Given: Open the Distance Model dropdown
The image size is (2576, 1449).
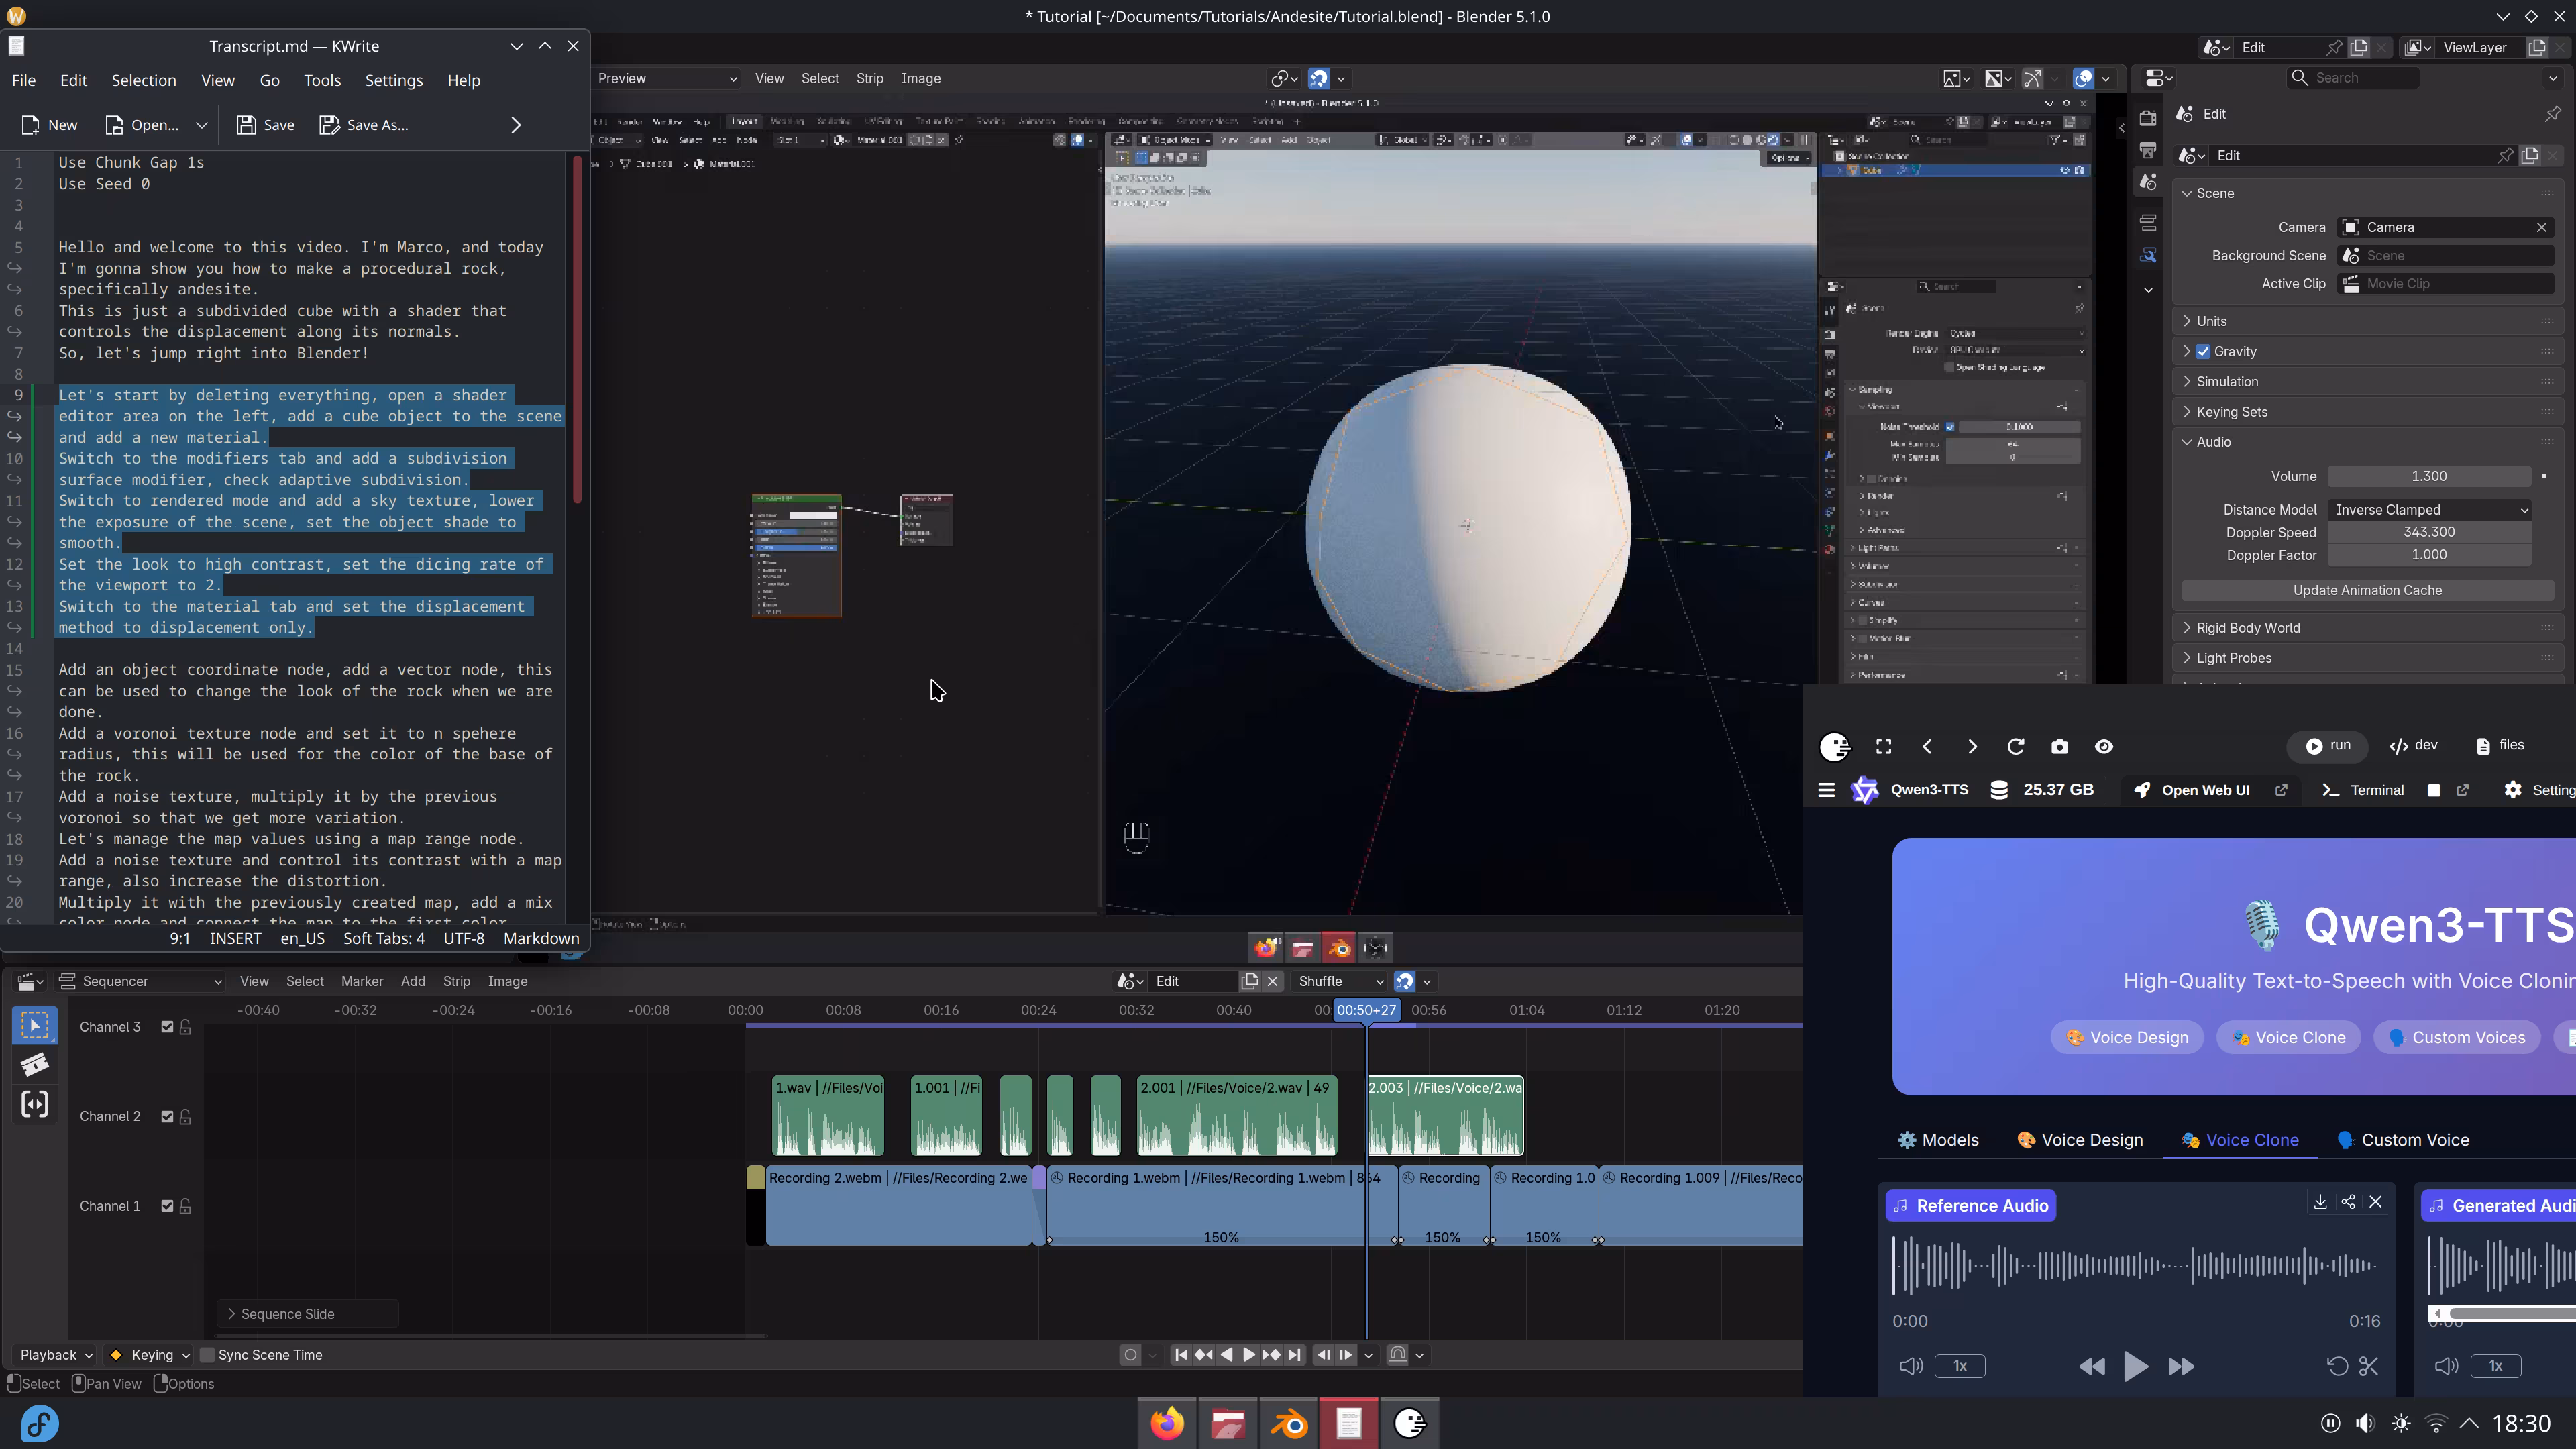Looking at the screenshot, I should tap(2429, 510).
